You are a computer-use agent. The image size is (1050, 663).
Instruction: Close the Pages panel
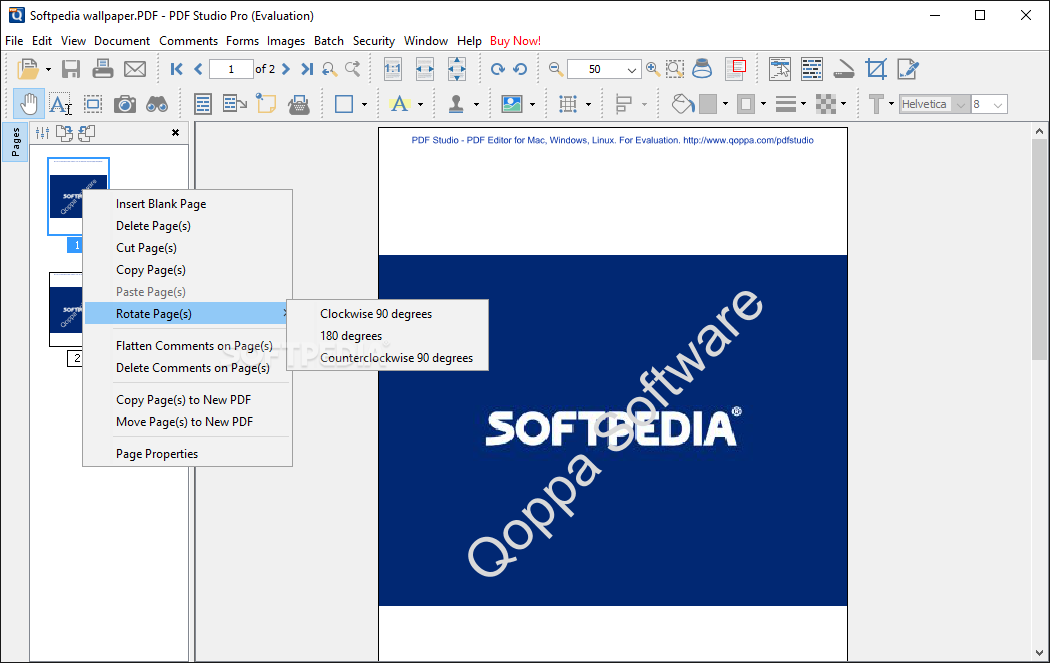click(x=175, y=133)
